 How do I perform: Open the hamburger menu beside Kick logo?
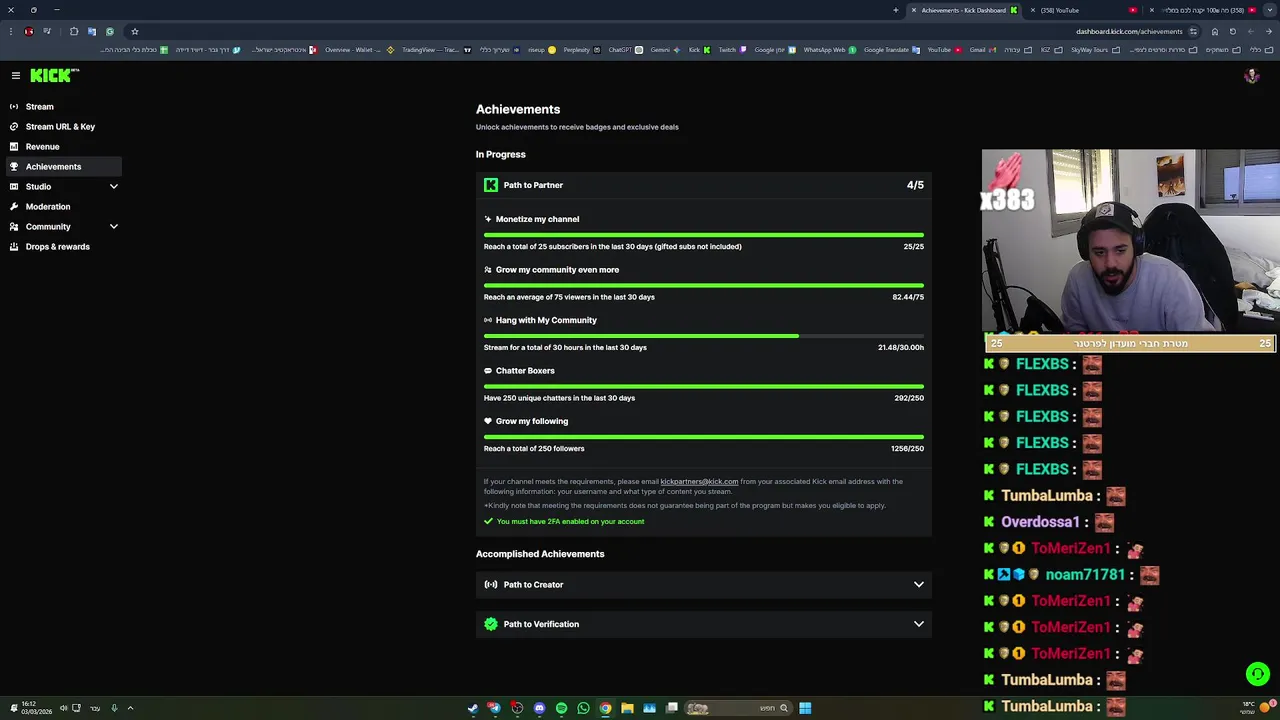point(16,76)
